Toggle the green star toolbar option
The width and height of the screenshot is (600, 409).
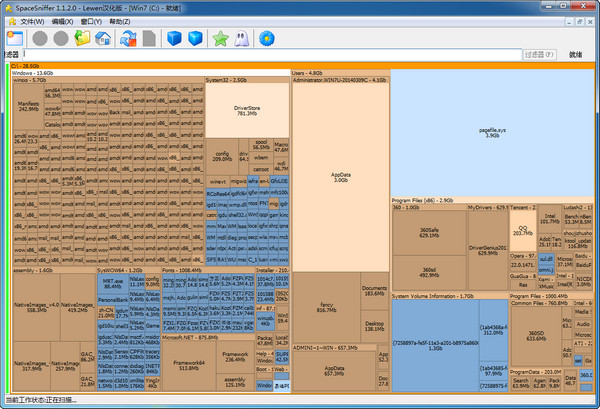click(x=221, y=38)
